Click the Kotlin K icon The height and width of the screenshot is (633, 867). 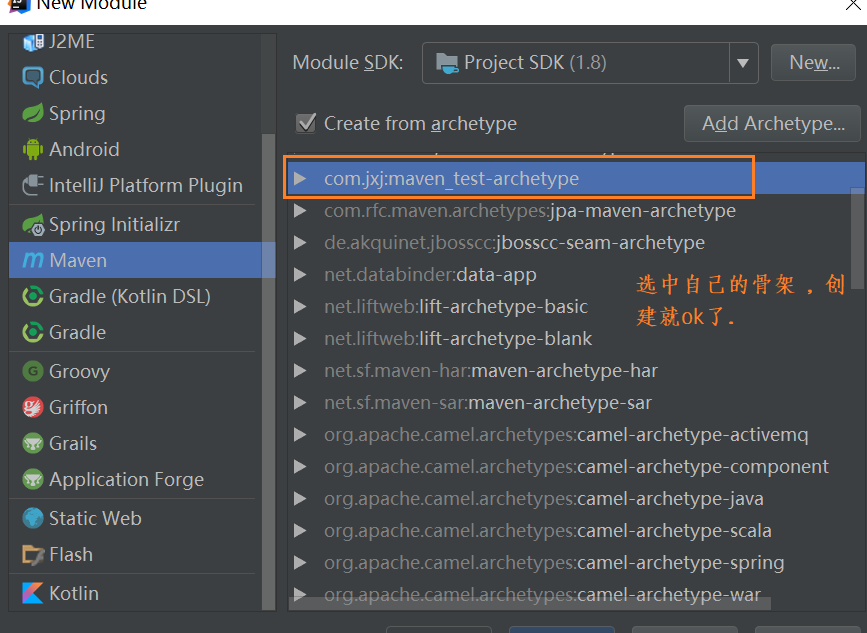pos(33,593)
